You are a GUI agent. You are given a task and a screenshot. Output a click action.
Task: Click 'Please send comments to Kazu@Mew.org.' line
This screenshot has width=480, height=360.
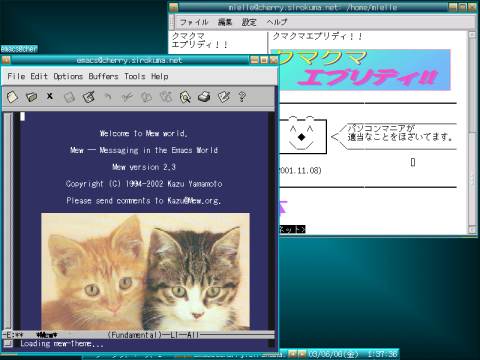pyautogui.click(x=143, y=200)
